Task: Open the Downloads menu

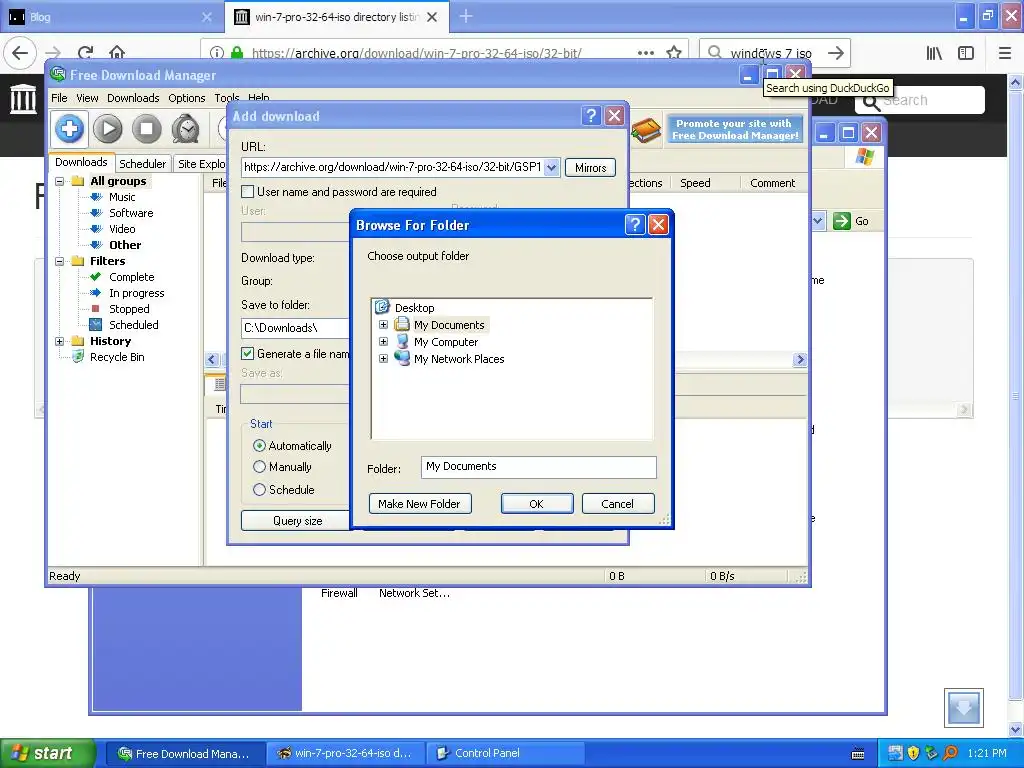Action: [133, 98]
